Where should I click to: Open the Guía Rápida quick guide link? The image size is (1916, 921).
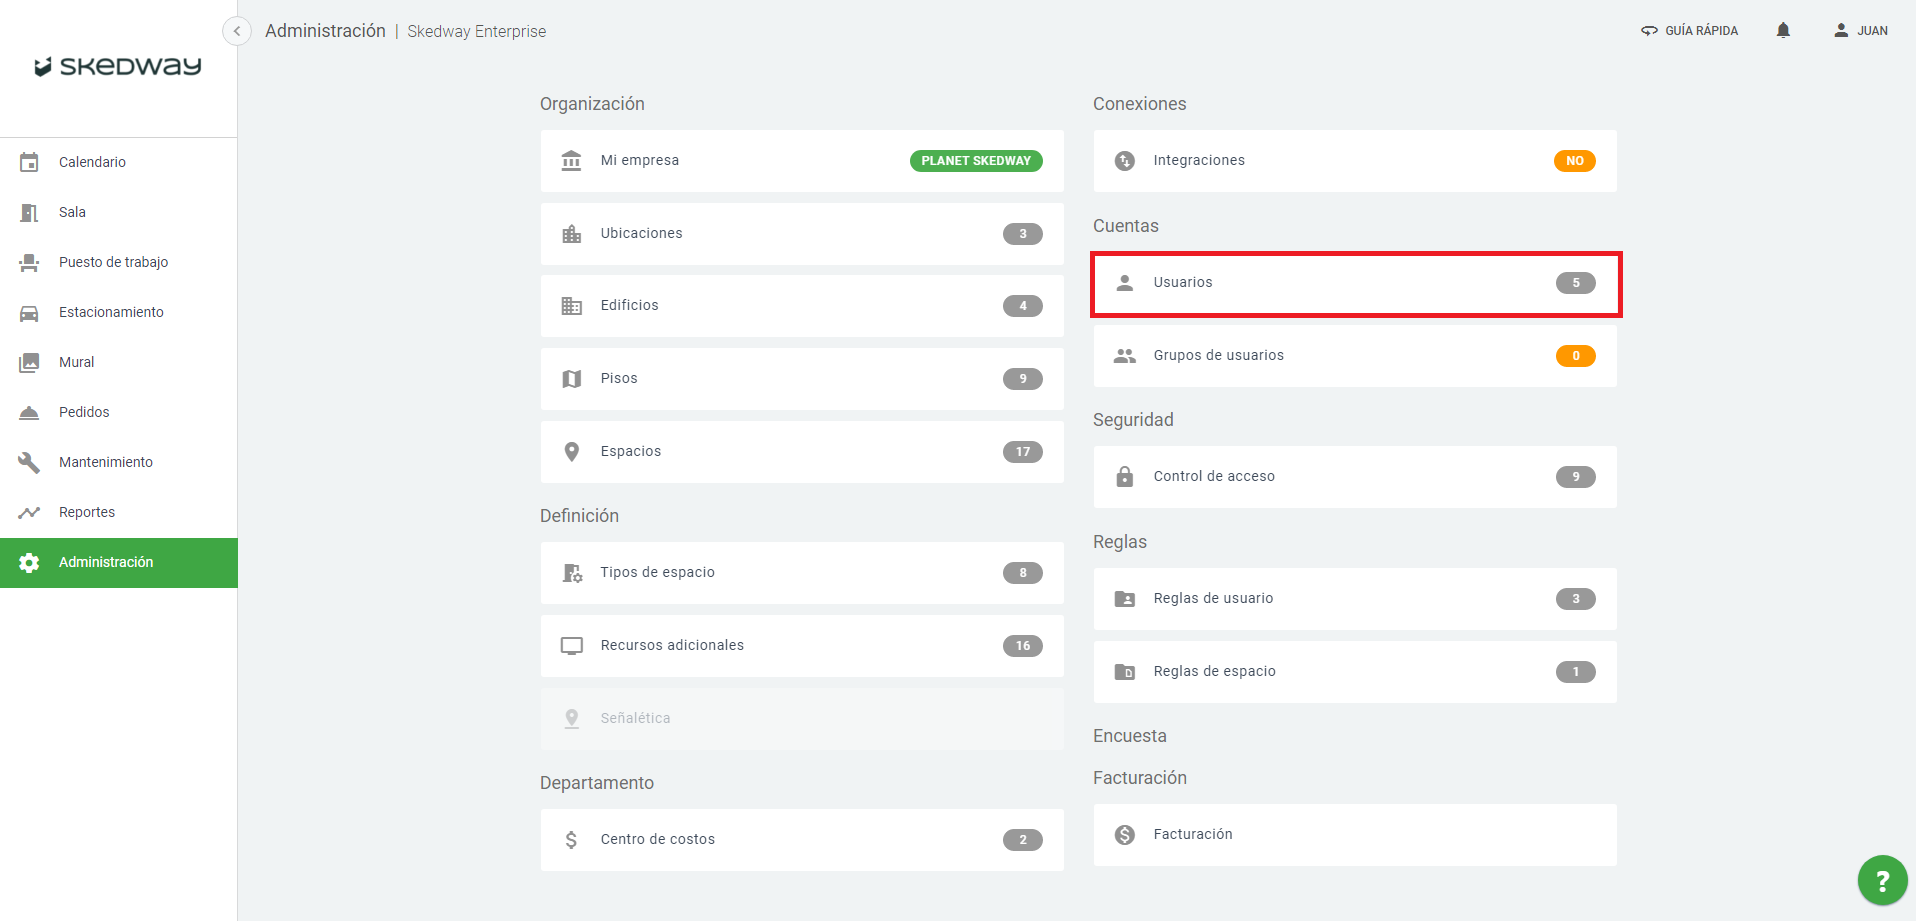coord(1690,31)
